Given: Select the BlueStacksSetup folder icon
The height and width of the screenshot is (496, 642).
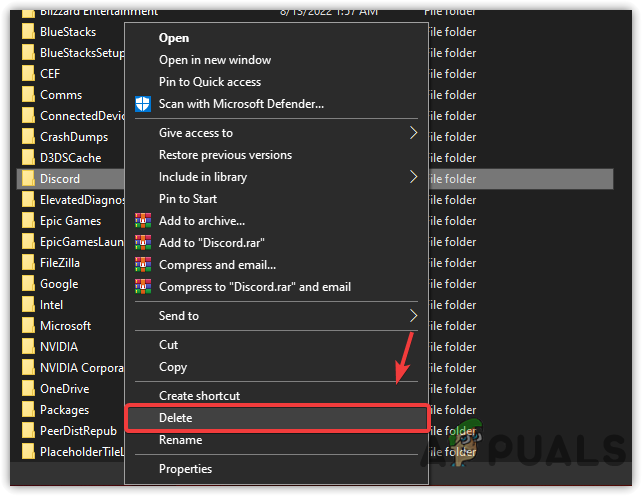Looking at the screenshot, I should (x=28, y=53).
